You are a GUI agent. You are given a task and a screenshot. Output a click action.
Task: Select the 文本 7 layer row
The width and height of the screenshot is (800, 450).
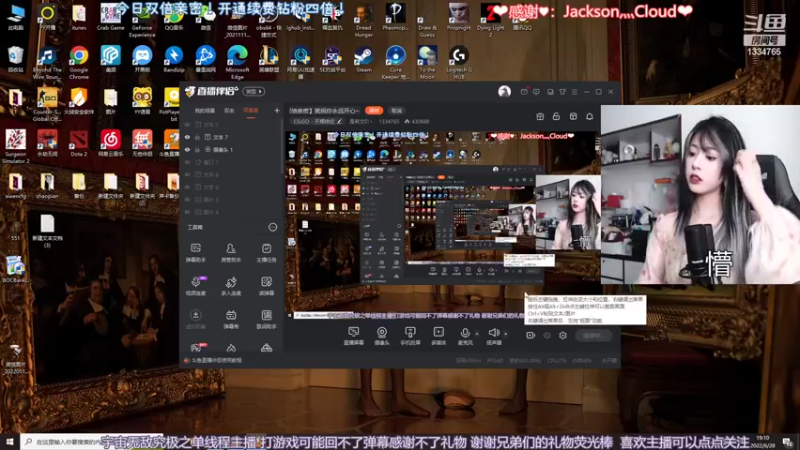[x=231, y=137]
